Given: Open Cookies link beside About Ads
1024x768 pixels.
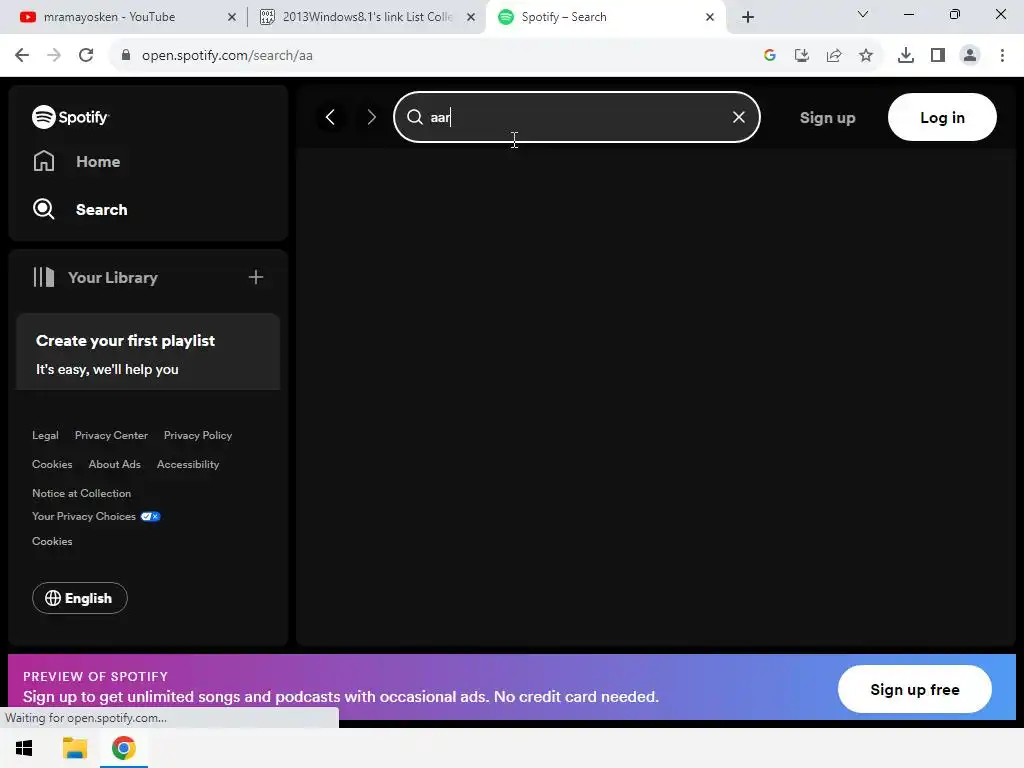Looking at the screenshot, I should click(x=52, y=464).
